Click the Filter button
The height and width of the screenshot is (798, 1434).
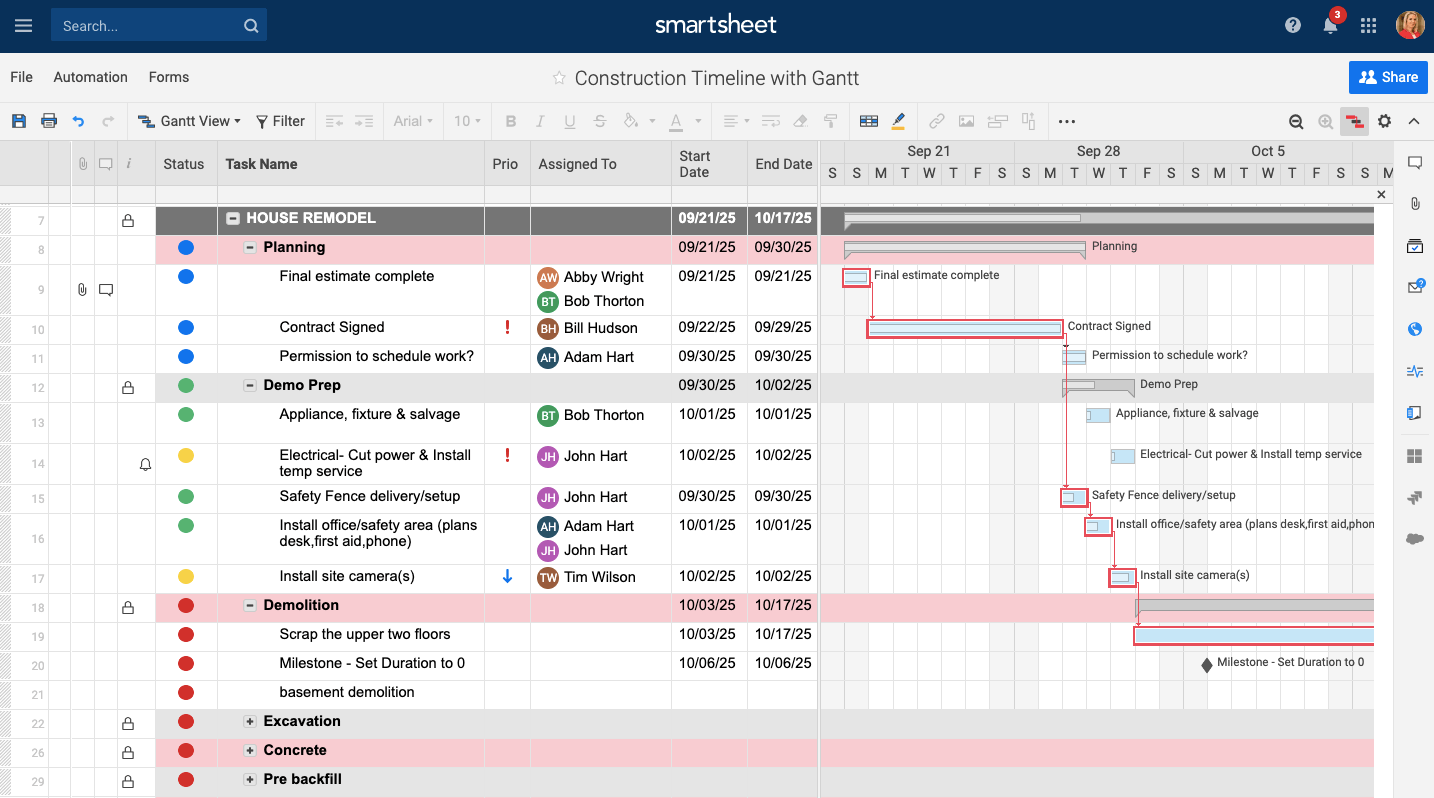pyautogui.click(x=280, y=121)
